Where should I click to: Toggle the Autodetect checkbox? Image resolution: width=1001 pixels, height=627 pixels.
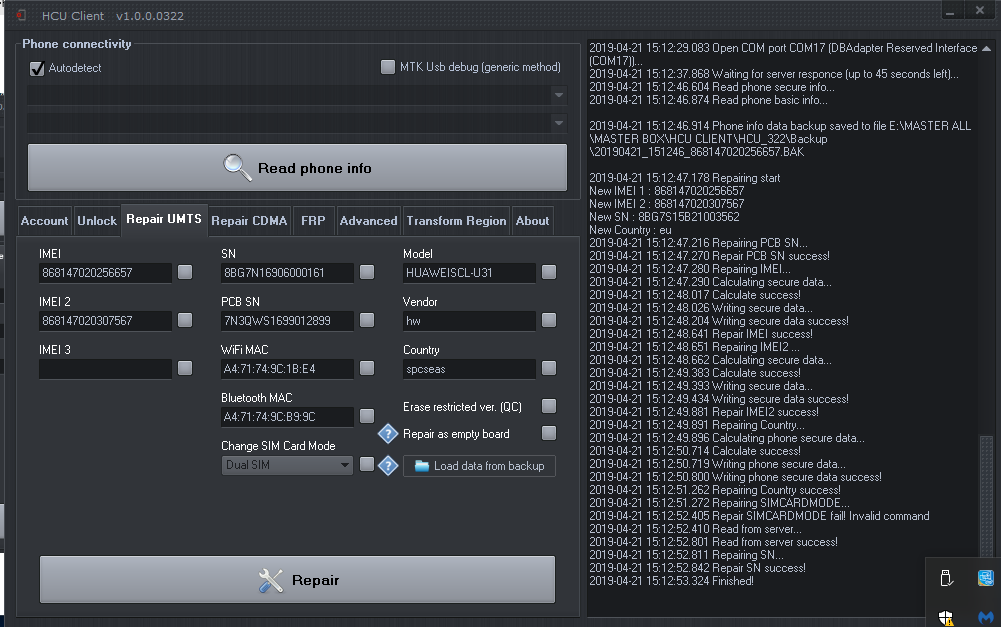37,68
